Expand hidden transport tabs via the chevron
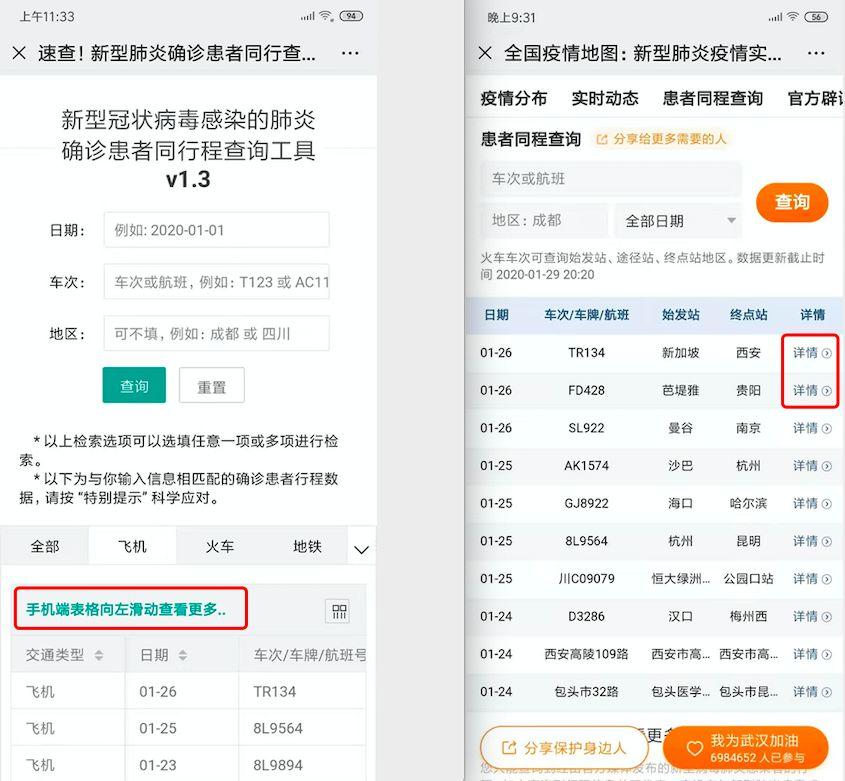Screen dimensions: 845x781 tap(361, 546)
